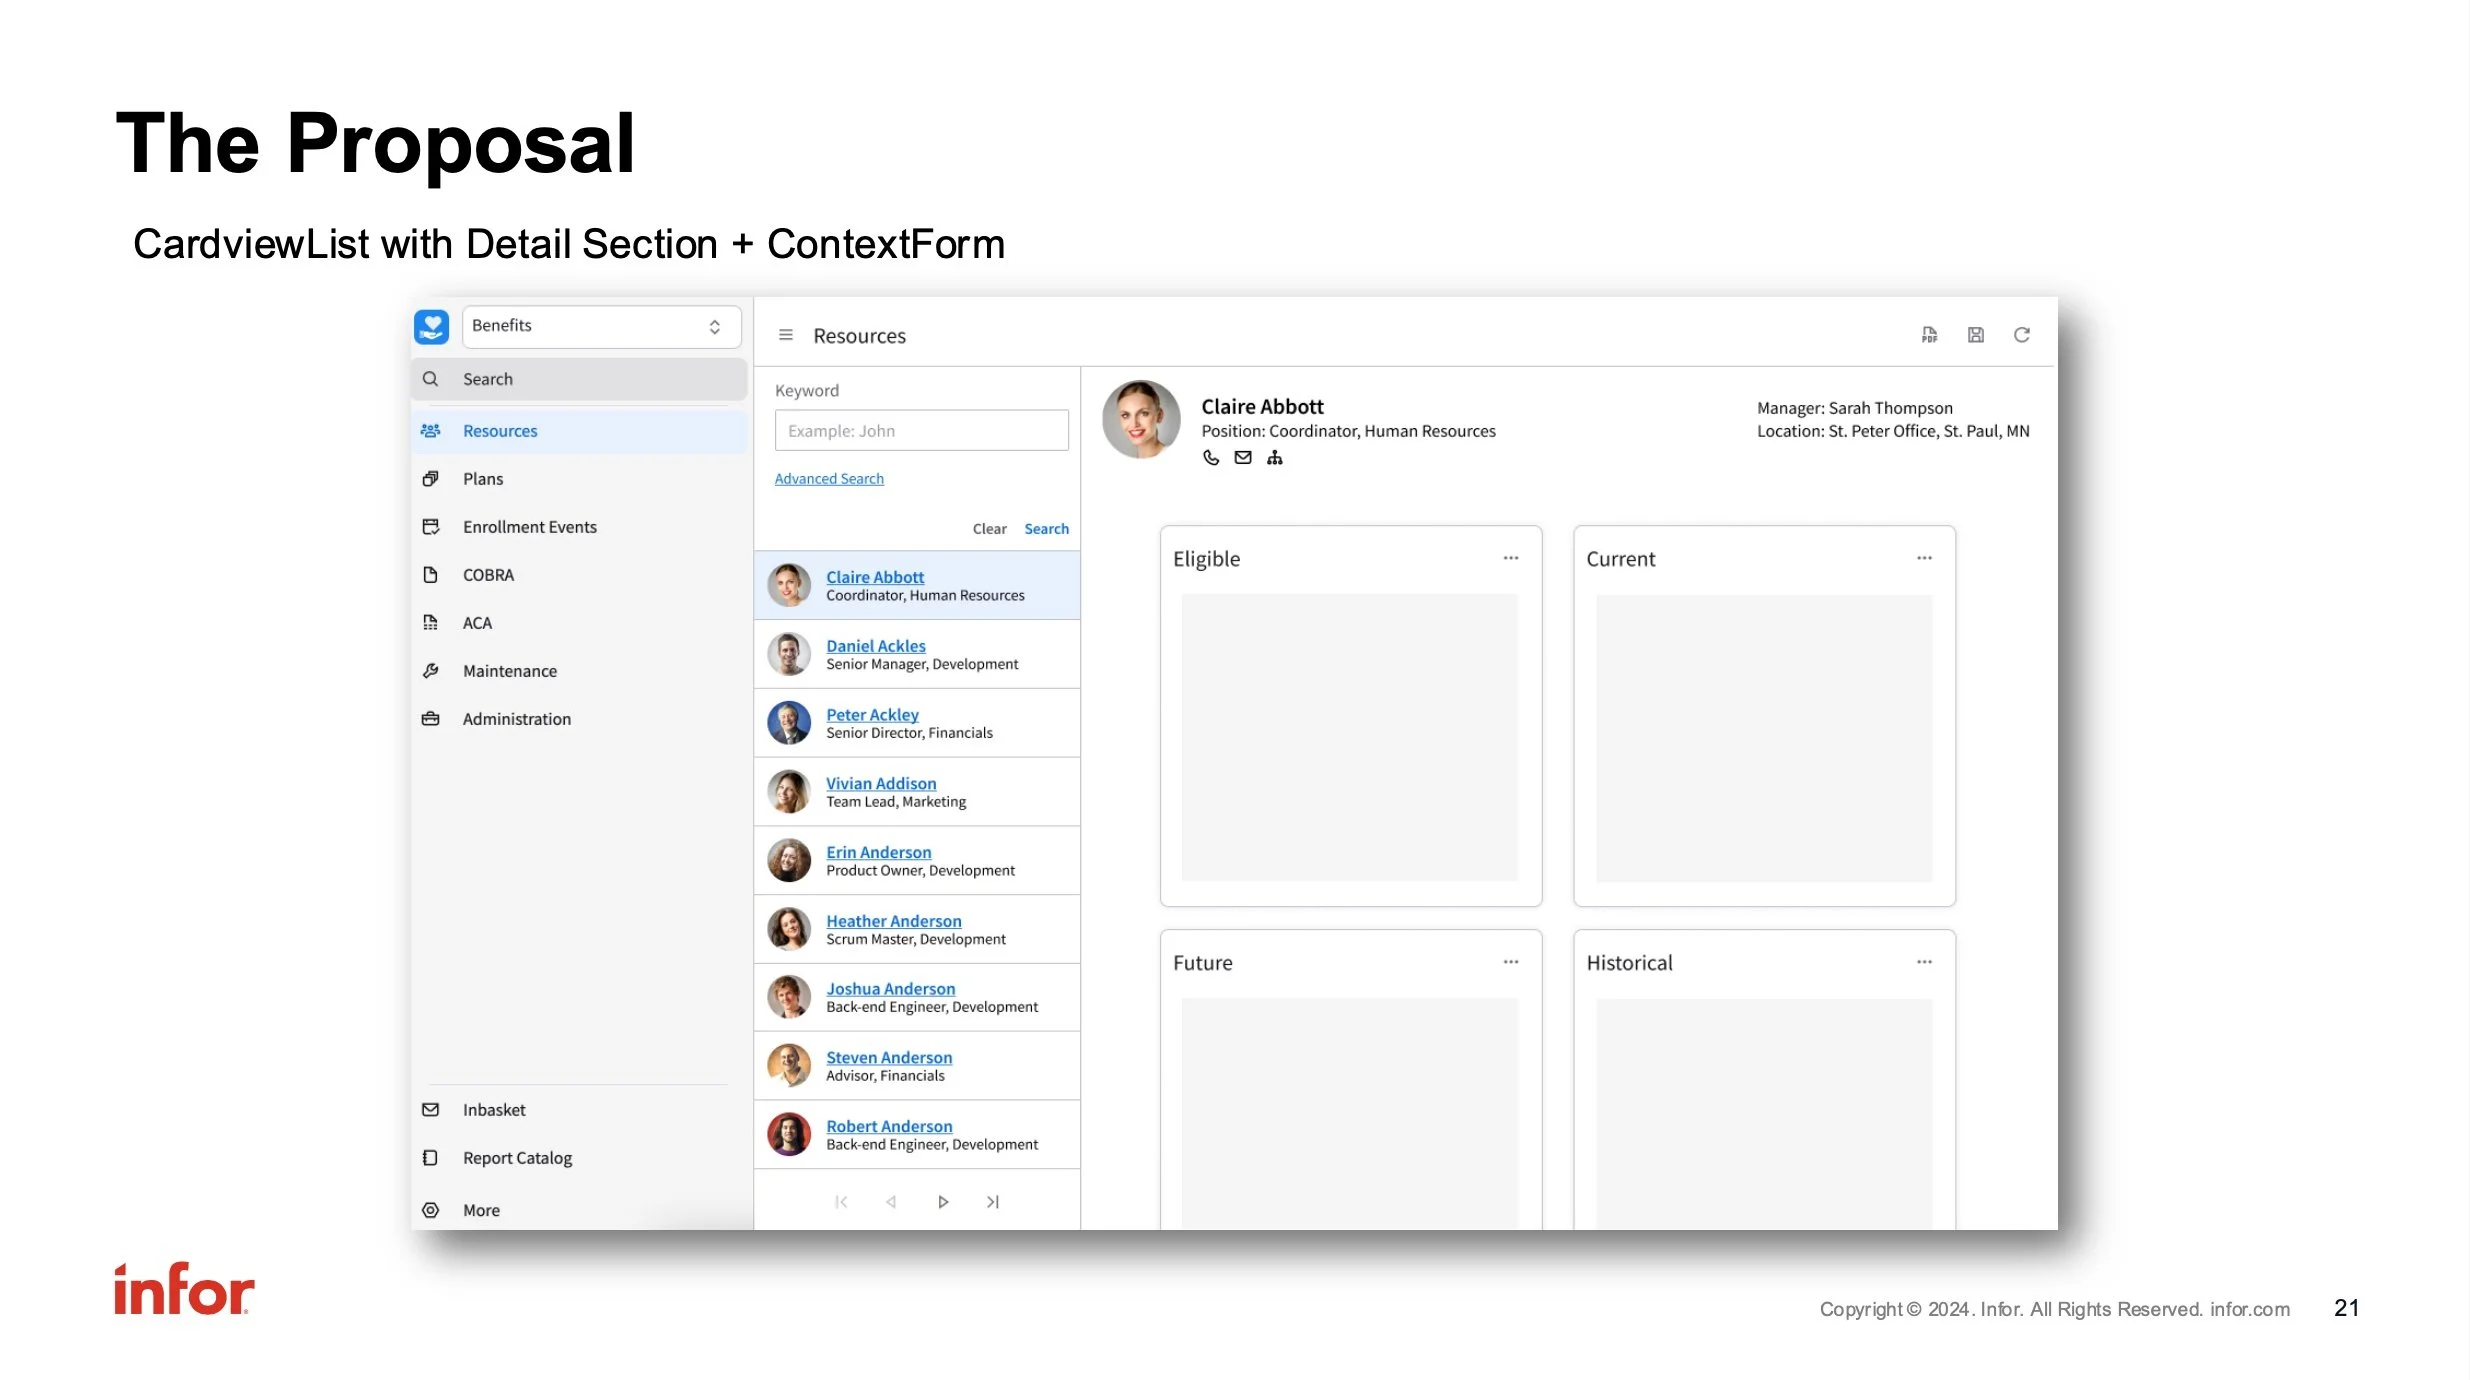Image resolution: width=2470 pixels, height=1380 pixels.
Task: Click the refresh icon in header
Action: tap(2021, 335)
